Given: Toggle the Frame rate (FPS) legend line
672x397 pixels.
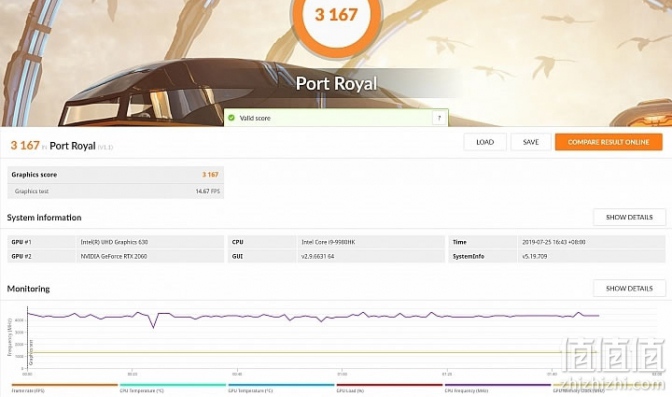Looking at the screenshot, I should click(64, 388).
